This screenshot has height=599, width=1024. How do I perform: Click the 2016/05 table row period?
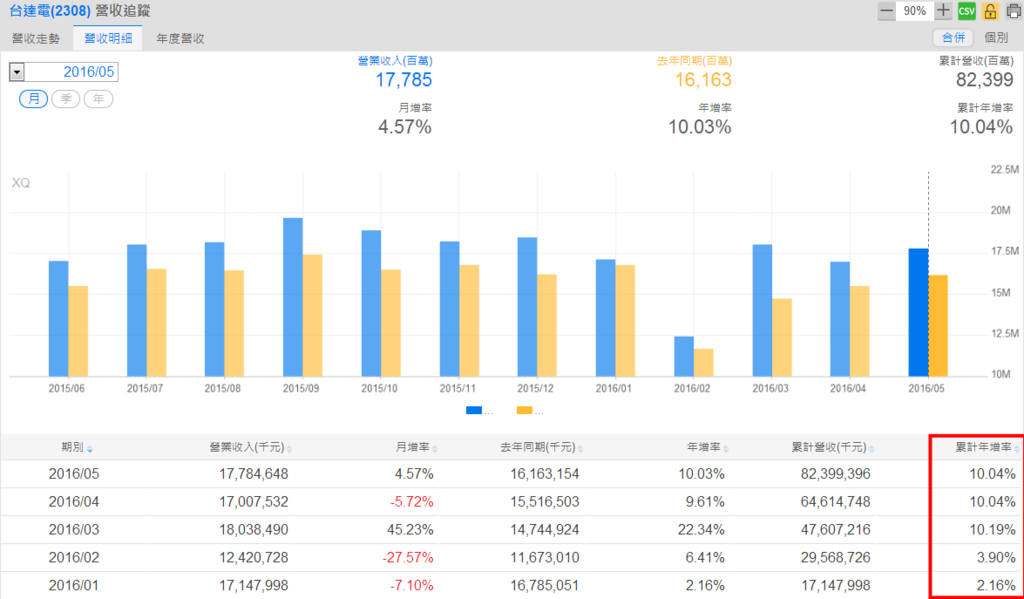tap(74, 474)
